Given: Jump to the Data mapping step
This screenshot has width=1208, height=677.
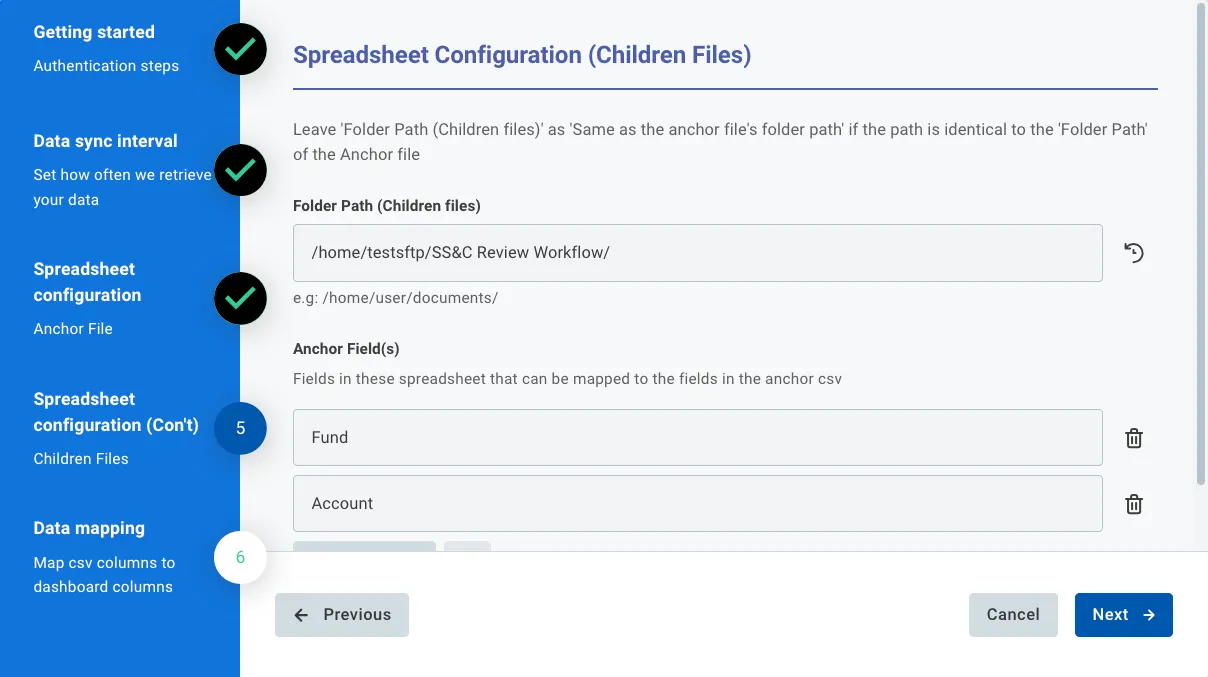Looking at the screenshot, I should coord(89,528).
